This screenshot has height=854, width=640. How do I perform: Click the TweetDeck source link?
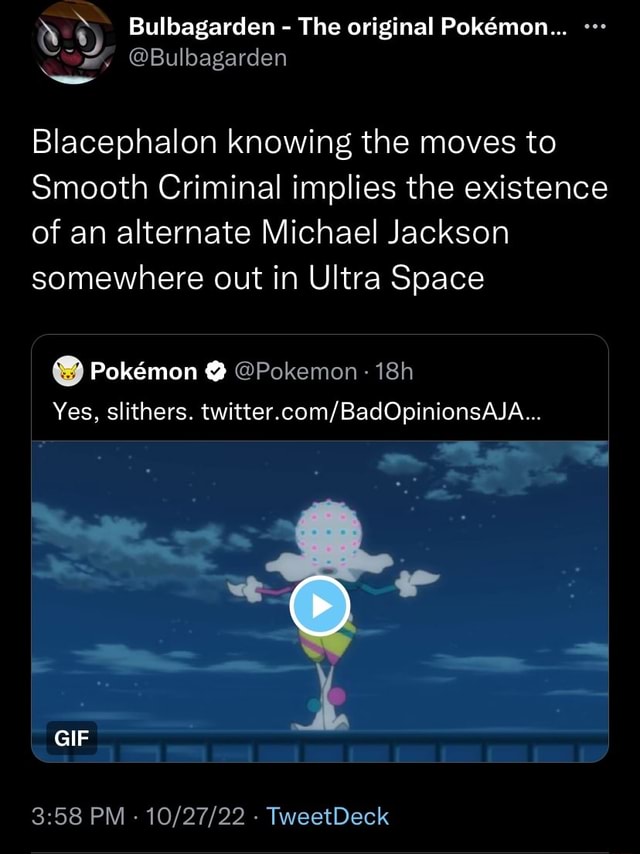[x=327, y=816]
